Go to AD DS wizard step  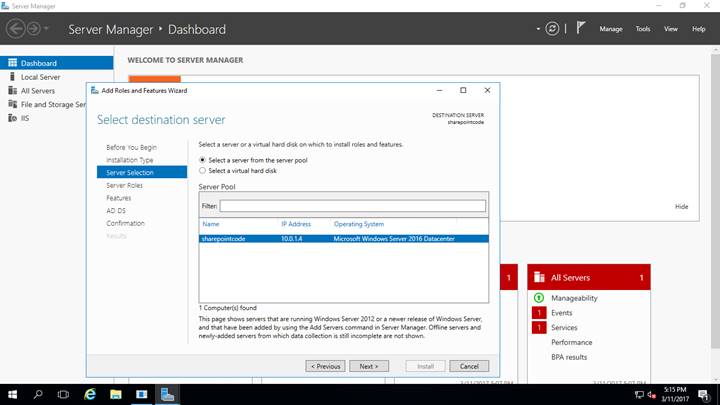(116, 210)
